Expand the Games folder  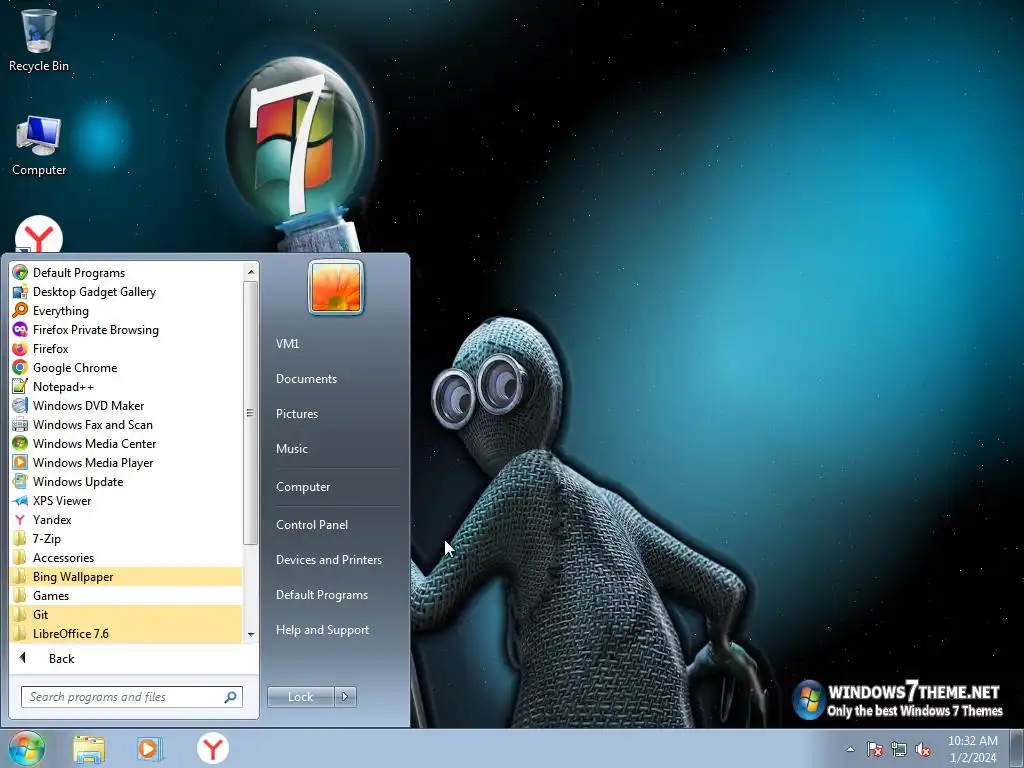126,595
